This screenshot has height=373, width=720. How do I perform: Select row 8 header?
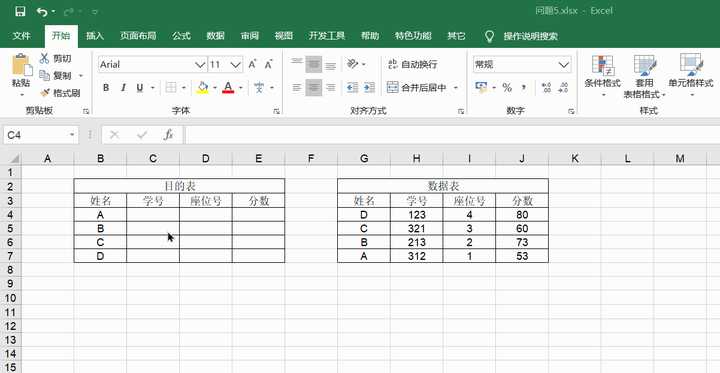coord(11,270)
